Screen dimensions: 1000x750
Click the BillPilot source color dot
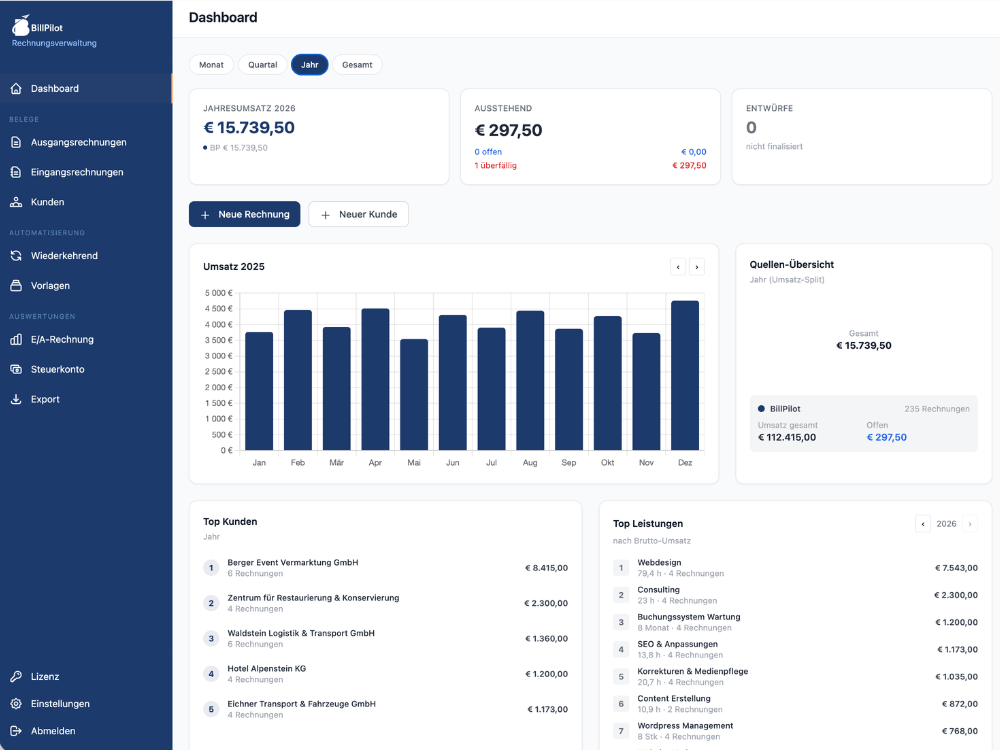(761, 409)
